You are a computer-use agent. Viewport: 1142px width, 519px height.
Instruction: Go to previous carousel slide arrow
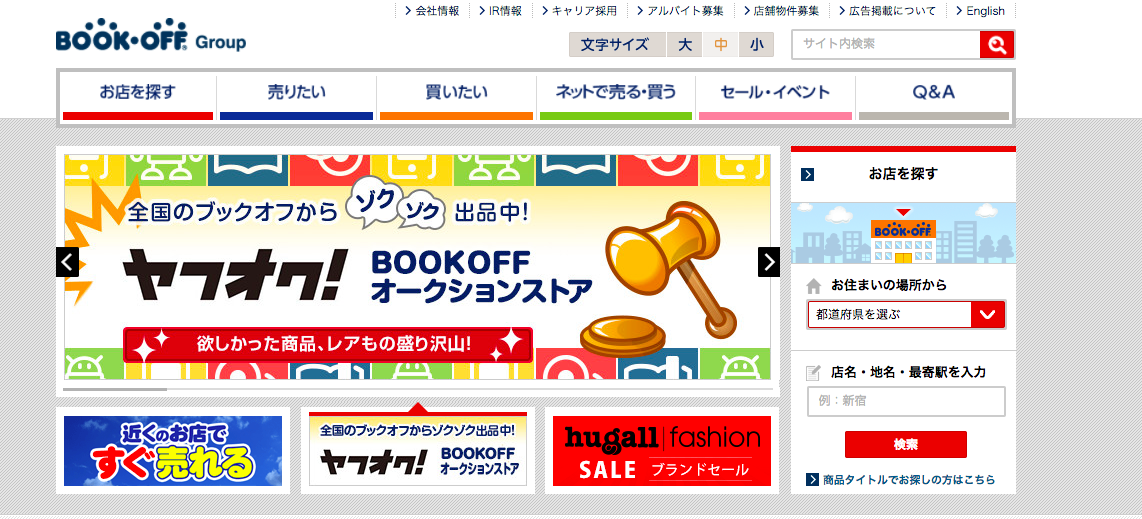(x=67, y=262)
